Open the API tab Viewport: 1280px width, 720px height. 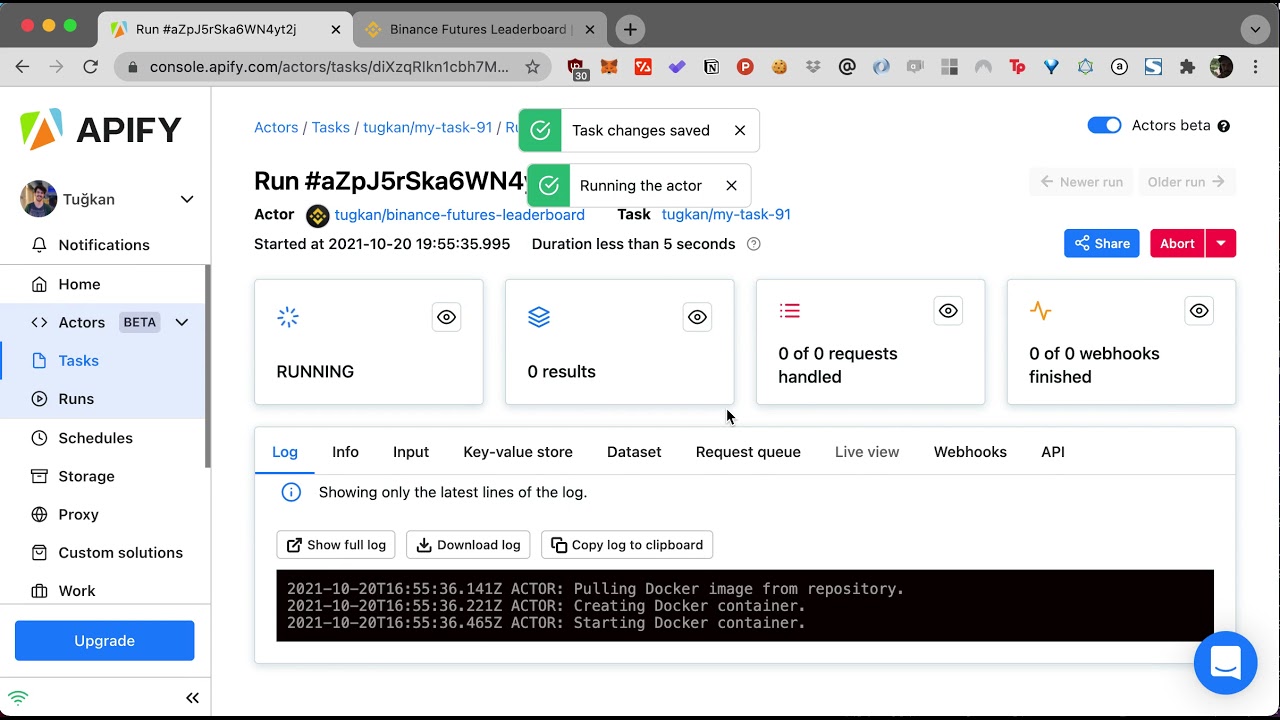(x=1053, y=452)
